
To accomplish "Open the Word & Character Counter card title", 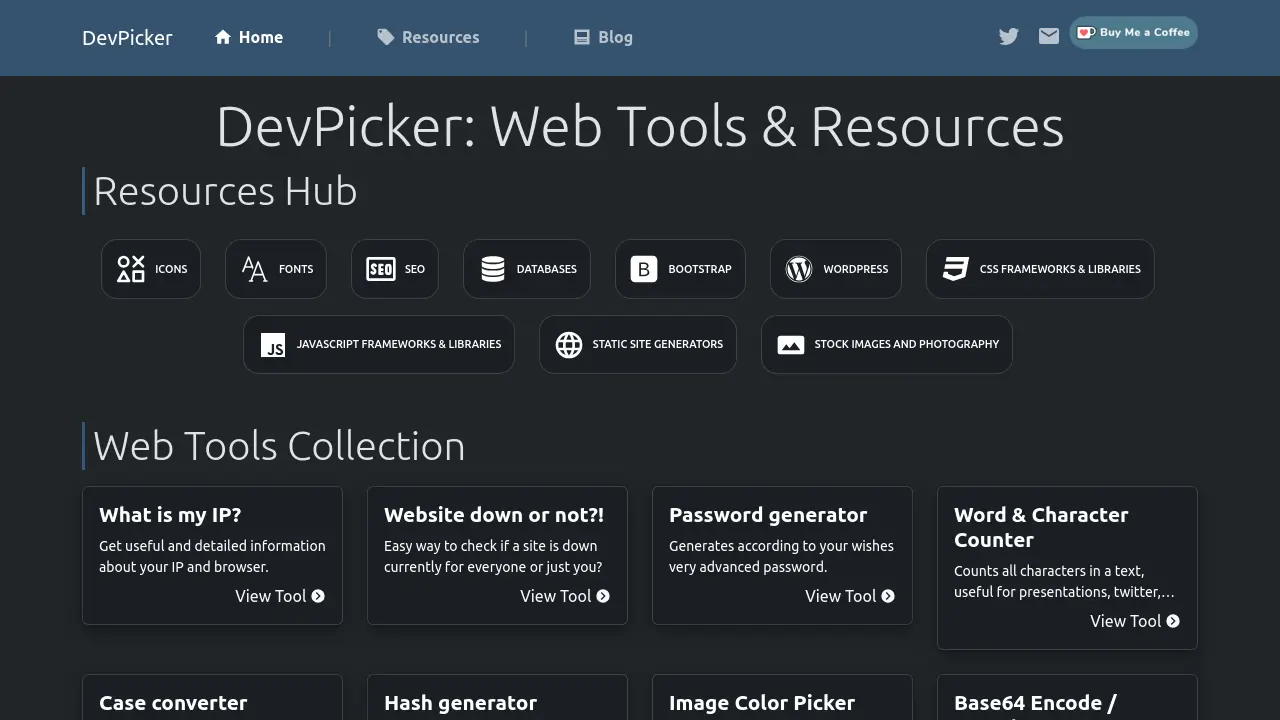I will [x=1041, y=527].
